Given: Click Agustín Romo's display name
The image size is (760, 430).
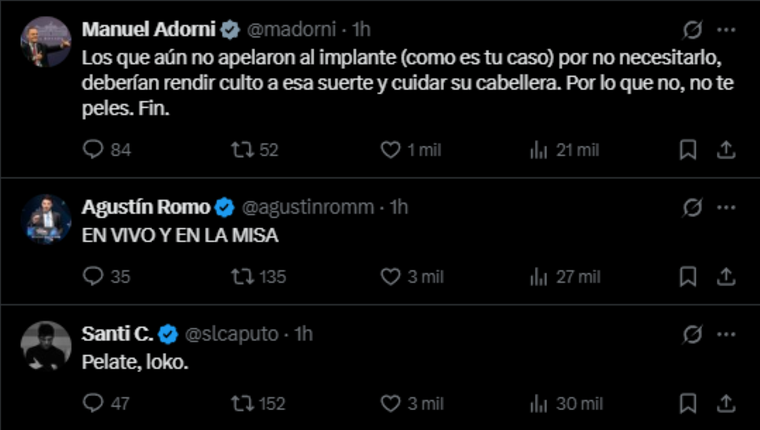Looking at the screenshot, I should [146, 207].
